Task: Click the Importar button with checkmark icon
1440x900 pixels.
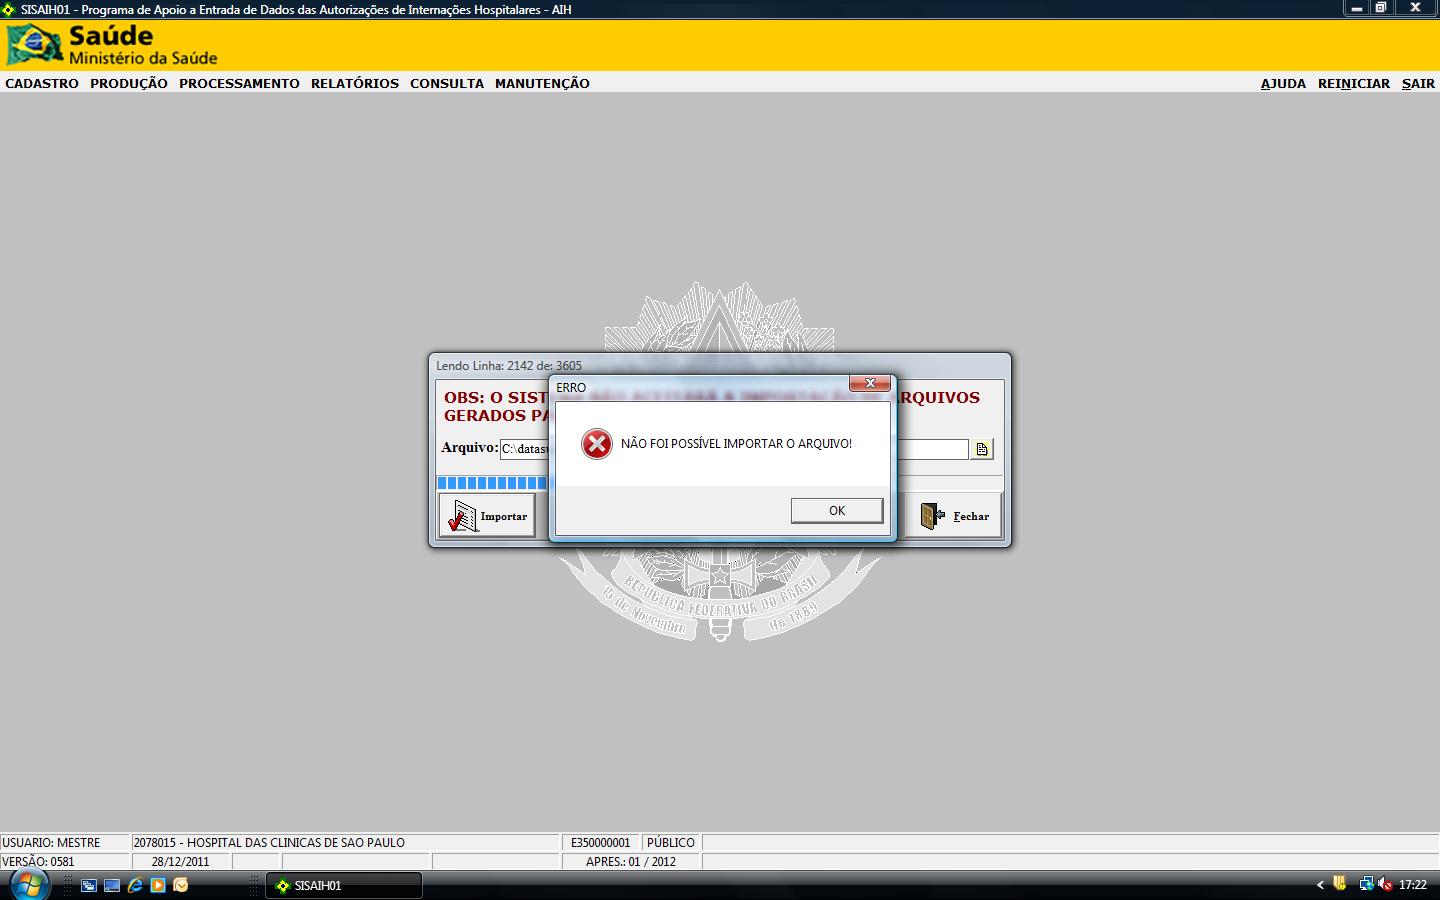Action: coord(487,516)
